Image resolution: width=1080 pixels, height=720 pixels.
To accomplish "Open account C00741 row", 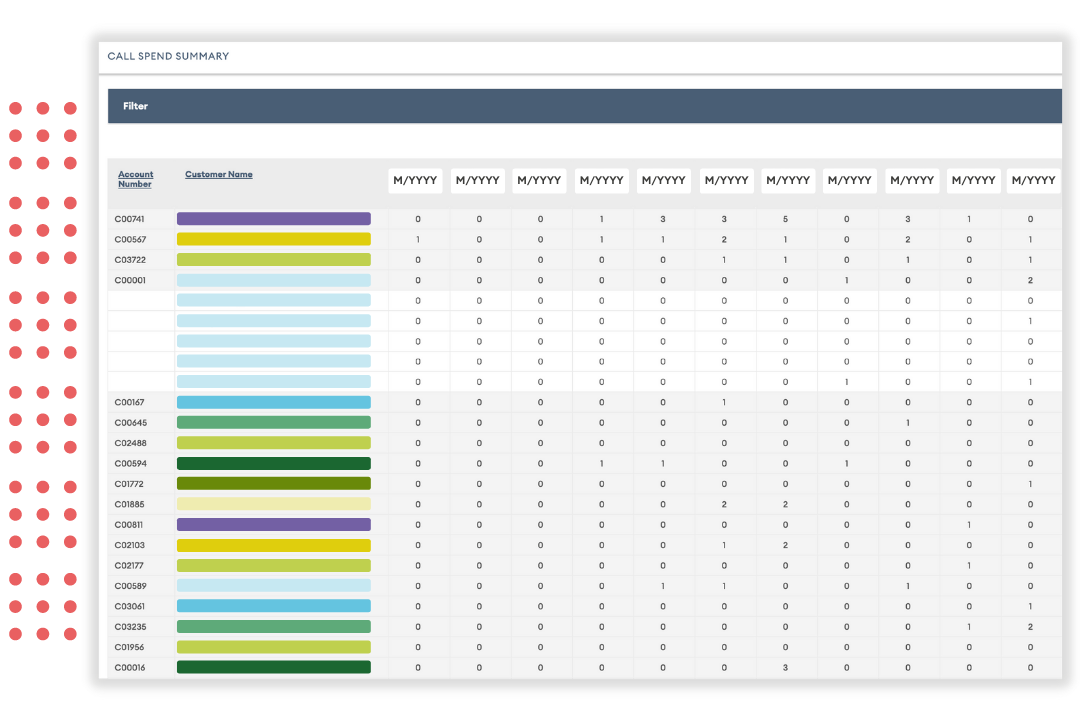I will pyautogui.click(x=129, y=219).
